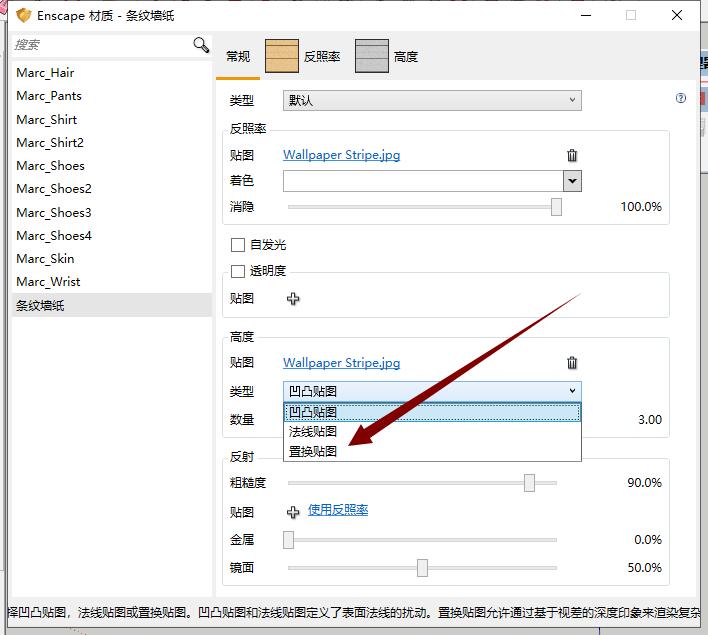This screenshot has width=708, height=635.
Task: Click the 着色 color field
Action: pyautogui.click(x=423, y=181)
